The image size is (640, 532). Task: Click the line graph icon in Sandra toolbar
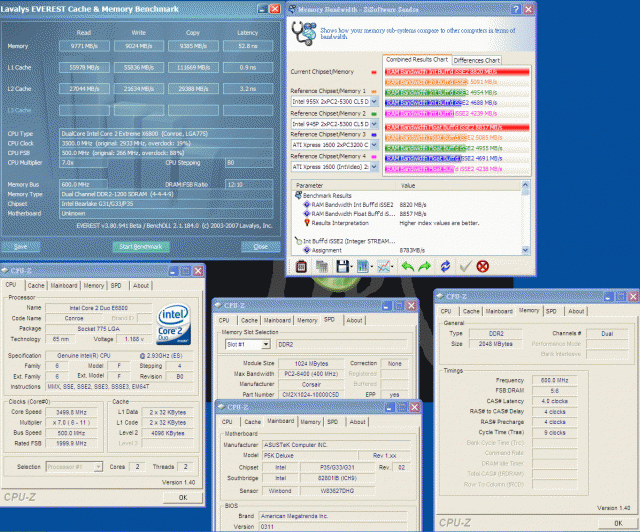point(383,267)
